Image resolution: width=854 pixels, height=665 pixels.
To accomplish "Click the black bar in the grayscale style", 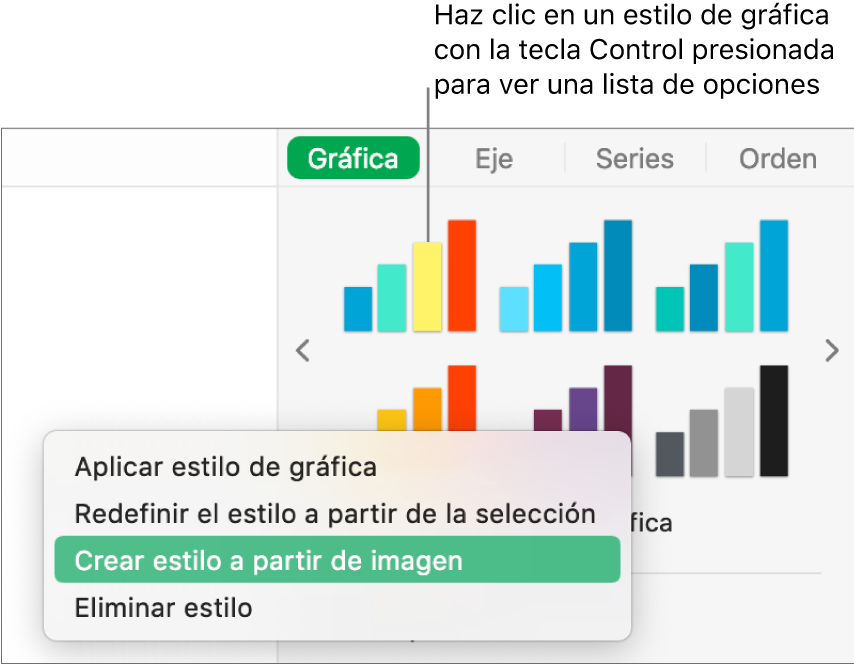I will [774, 421].
